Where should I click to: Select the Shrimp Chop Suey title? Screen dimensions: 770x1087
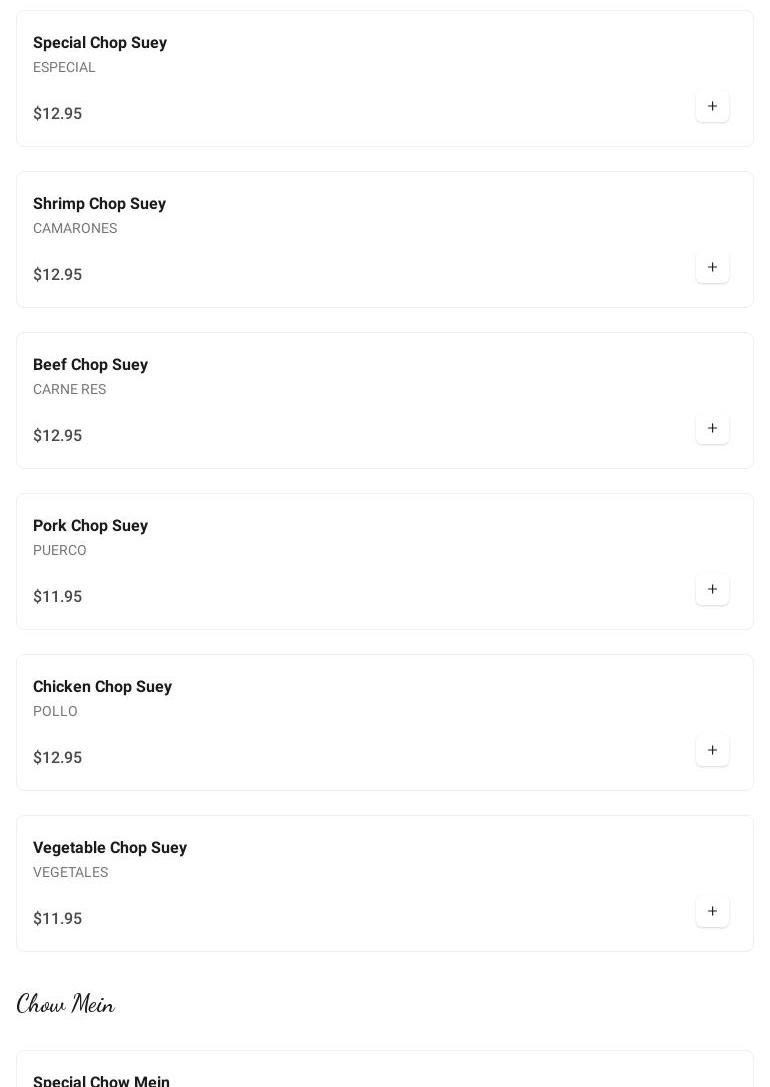point(99,204)
